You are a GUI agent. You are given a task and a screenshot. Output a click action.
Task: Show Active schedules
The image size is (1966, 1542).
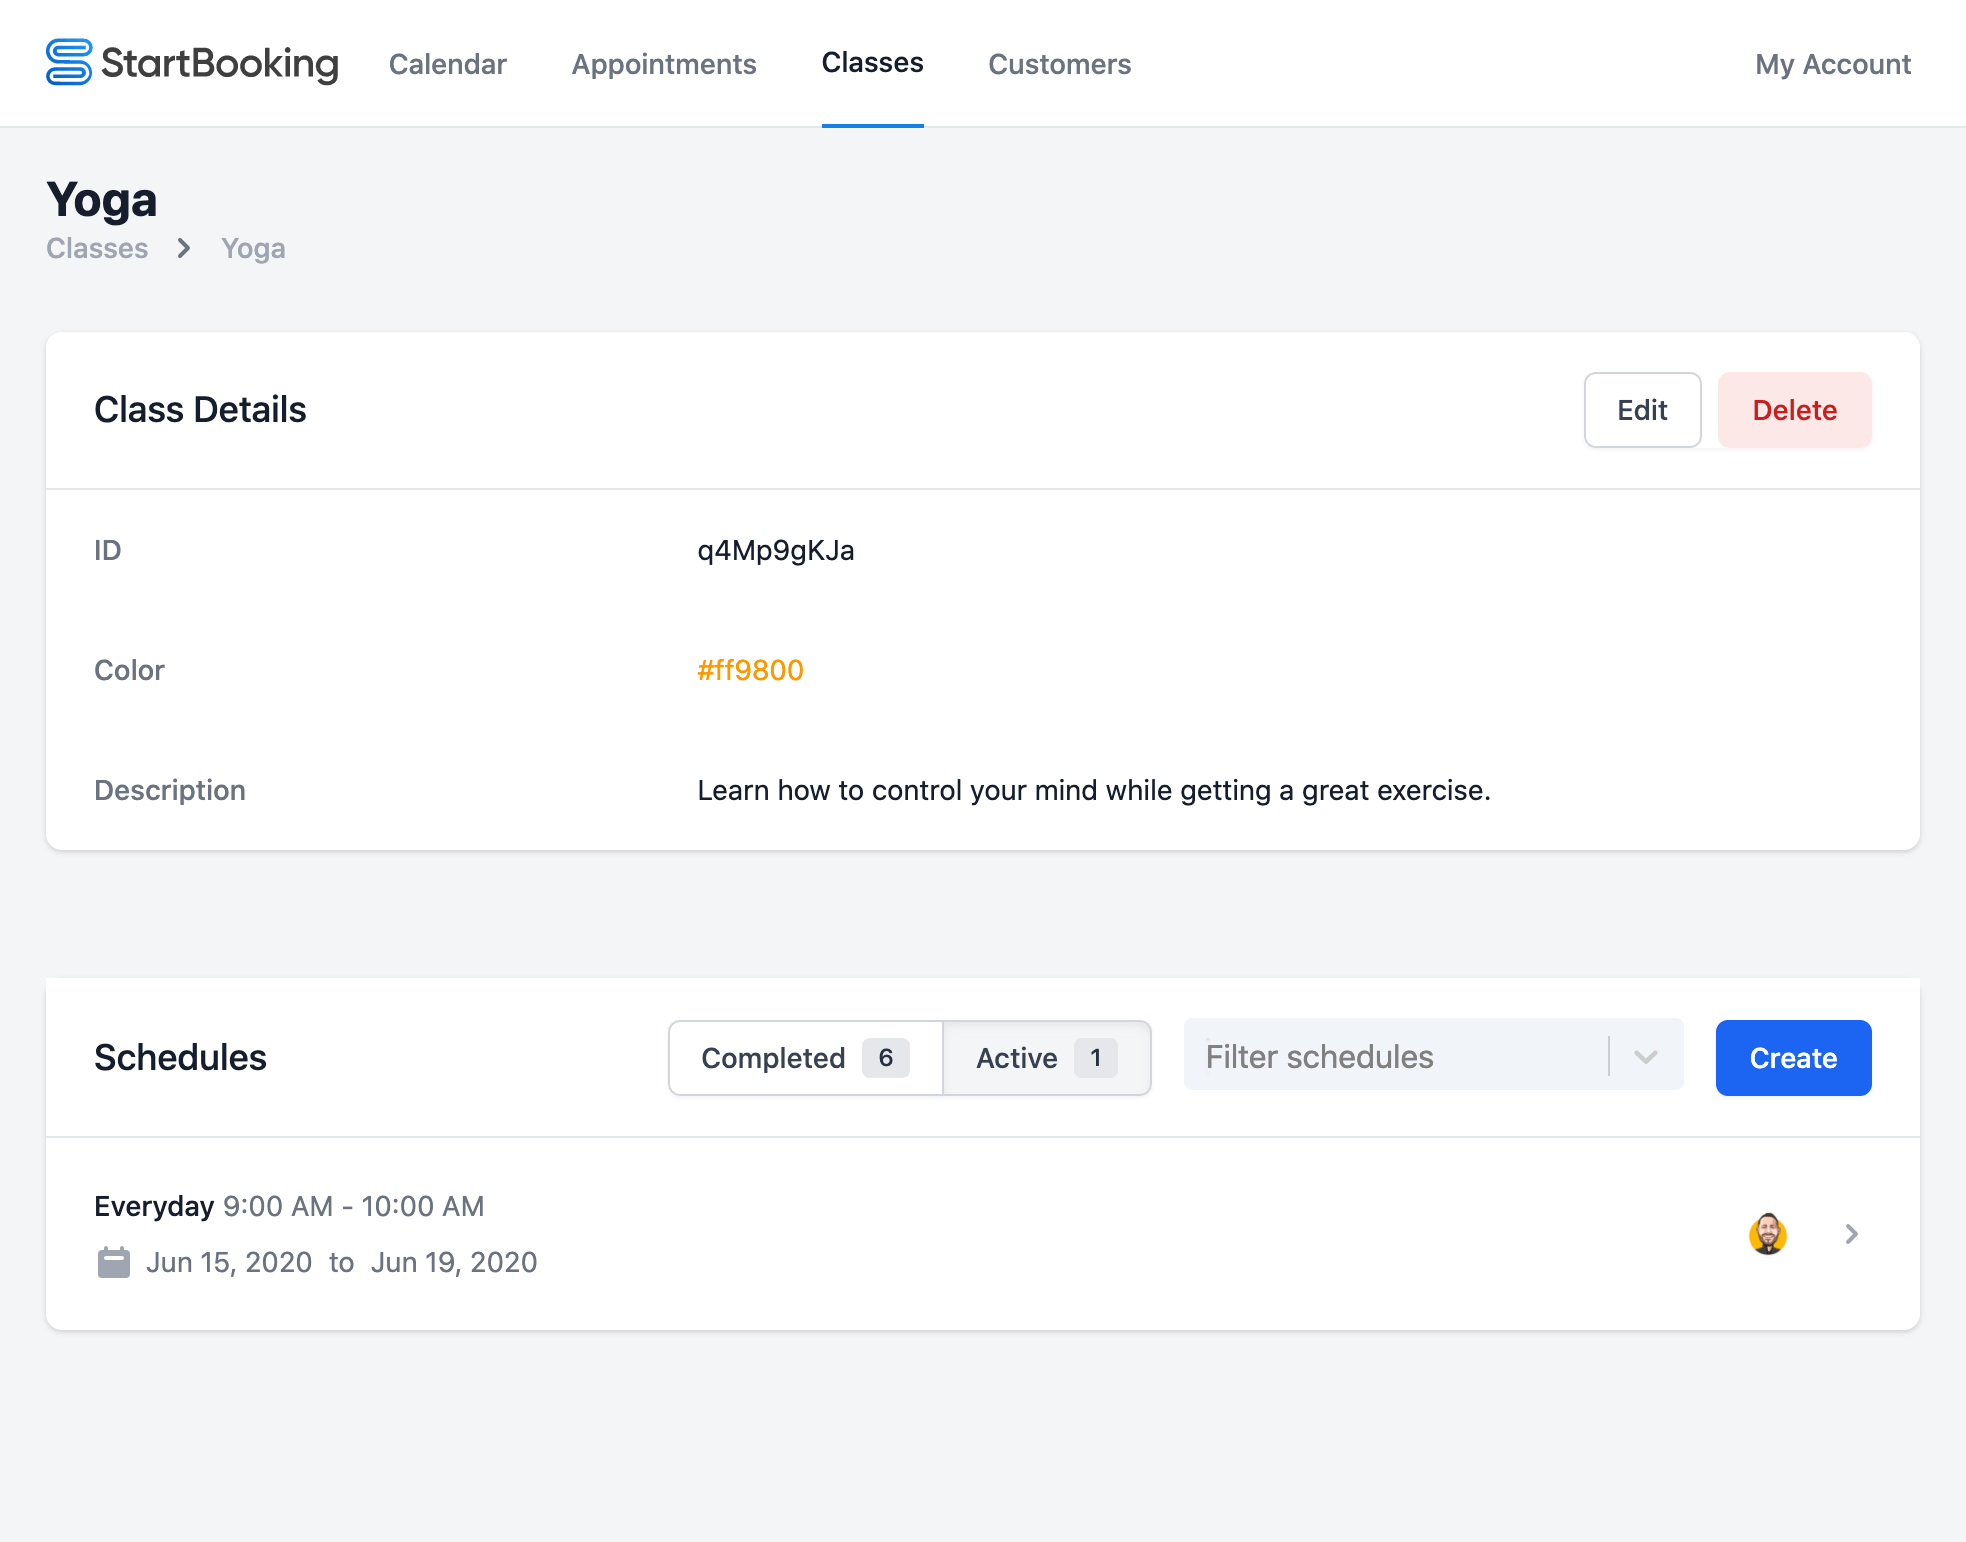(x=1046, y=1058)
